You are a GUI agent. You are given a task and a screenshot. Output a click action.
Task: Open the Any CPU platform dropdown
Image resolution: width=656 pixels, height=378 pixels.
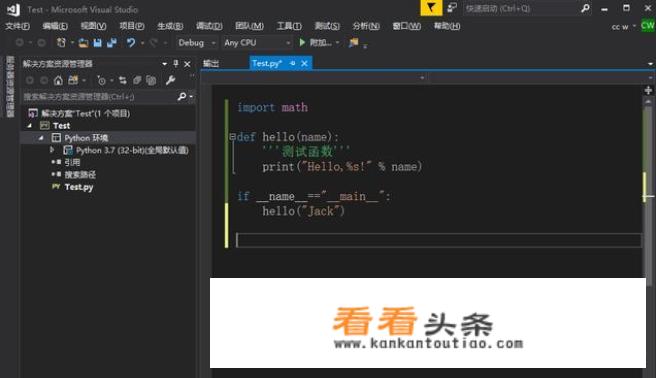point(288,43)
